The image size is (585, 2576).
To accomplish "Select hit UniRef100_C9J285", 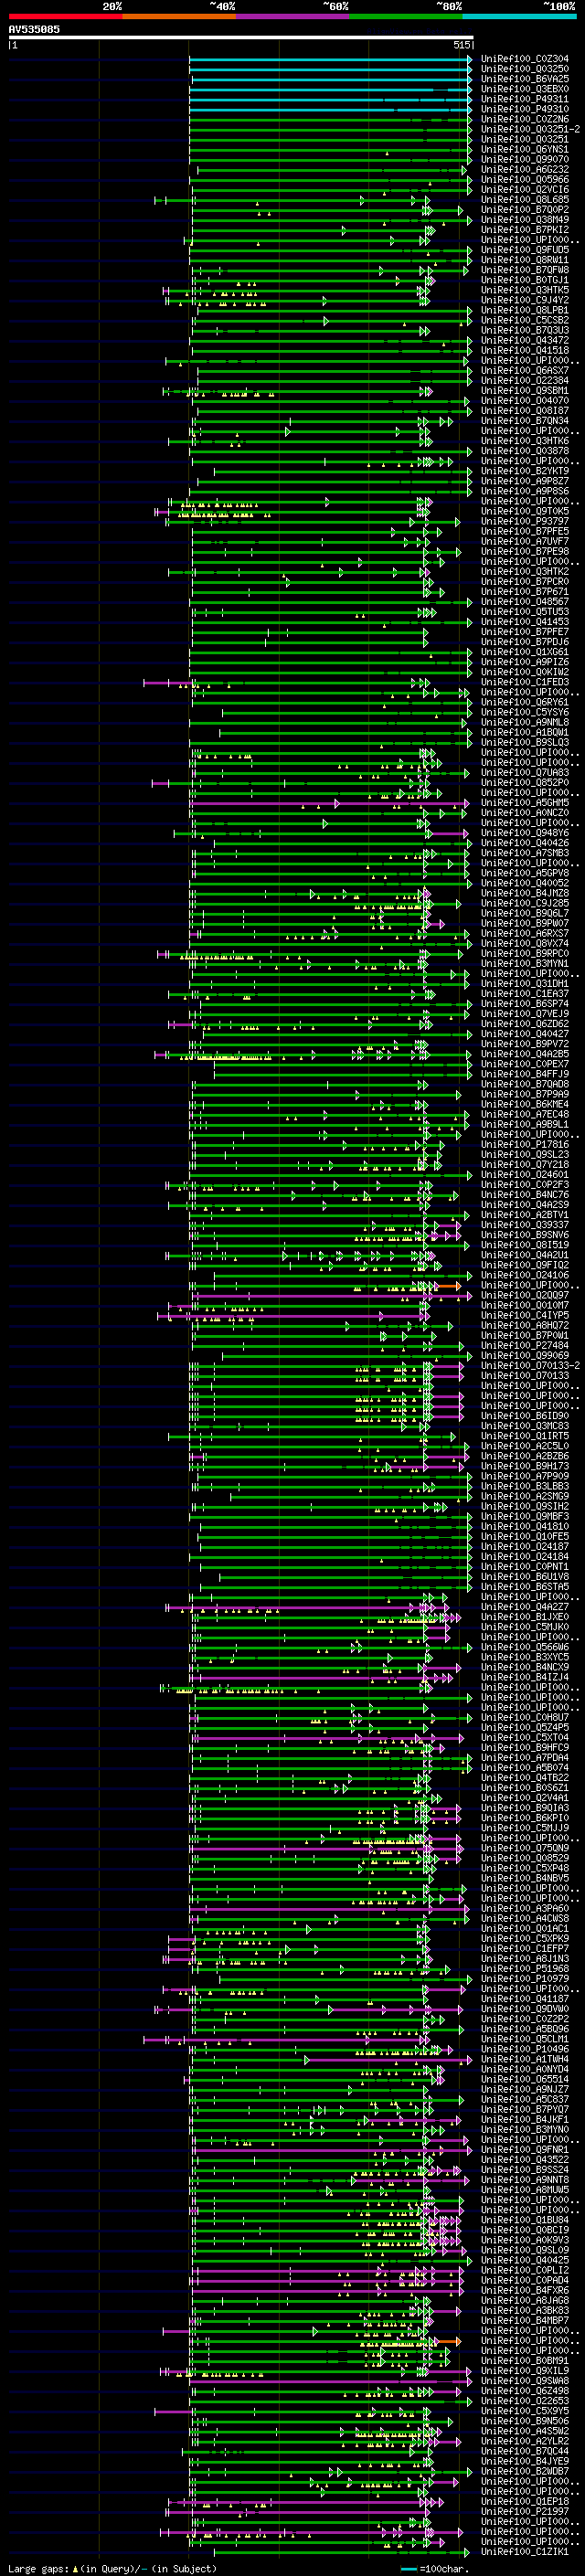I will [x=524, y=903].
